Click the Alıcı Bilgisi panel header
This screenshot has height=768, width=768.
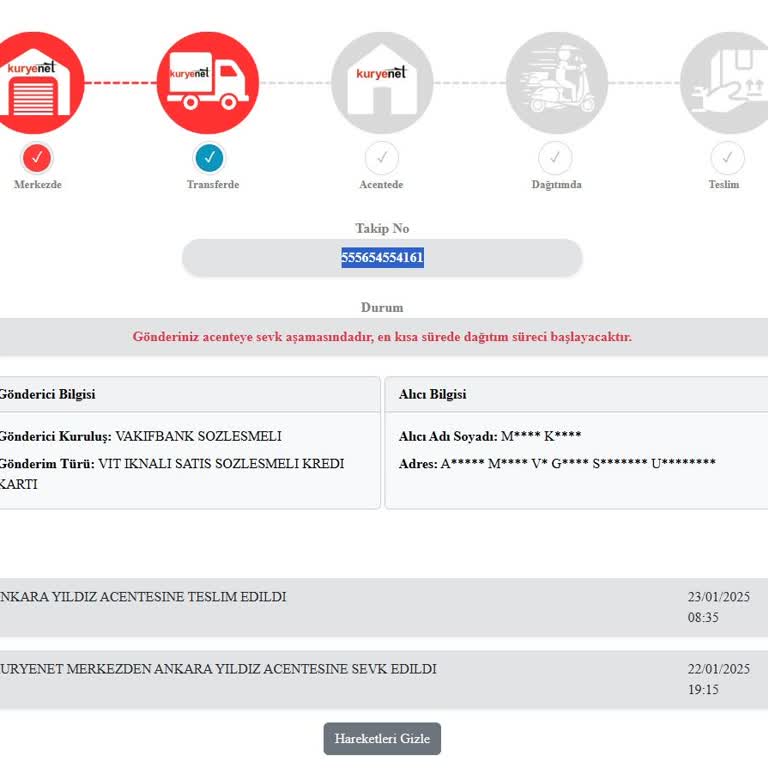(x=576, y=394)
